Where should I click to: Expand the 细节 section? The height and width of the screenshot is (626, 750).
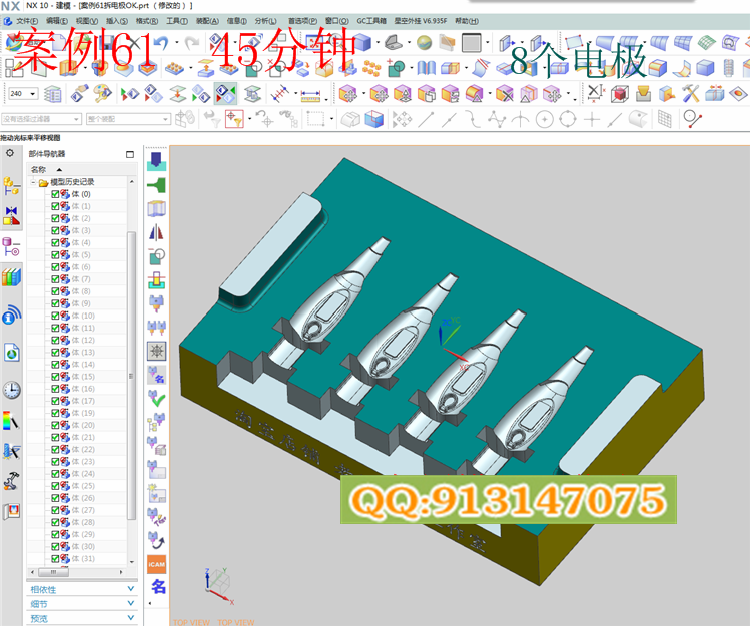pos(82,604)
